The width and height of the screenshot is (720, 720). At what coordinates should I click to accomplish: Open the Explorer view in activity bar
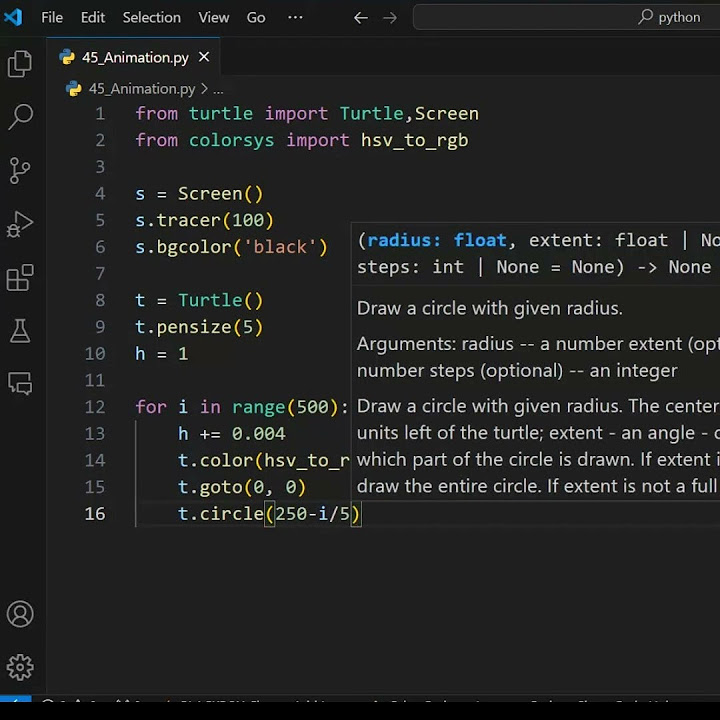pyautogui.click(x=20, y=63)
